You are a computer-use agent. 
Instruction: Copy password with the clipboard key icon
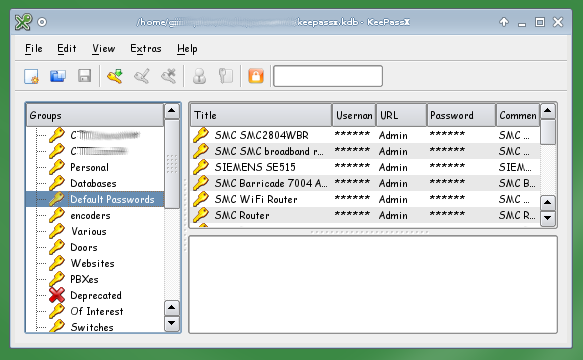point(226,76)
